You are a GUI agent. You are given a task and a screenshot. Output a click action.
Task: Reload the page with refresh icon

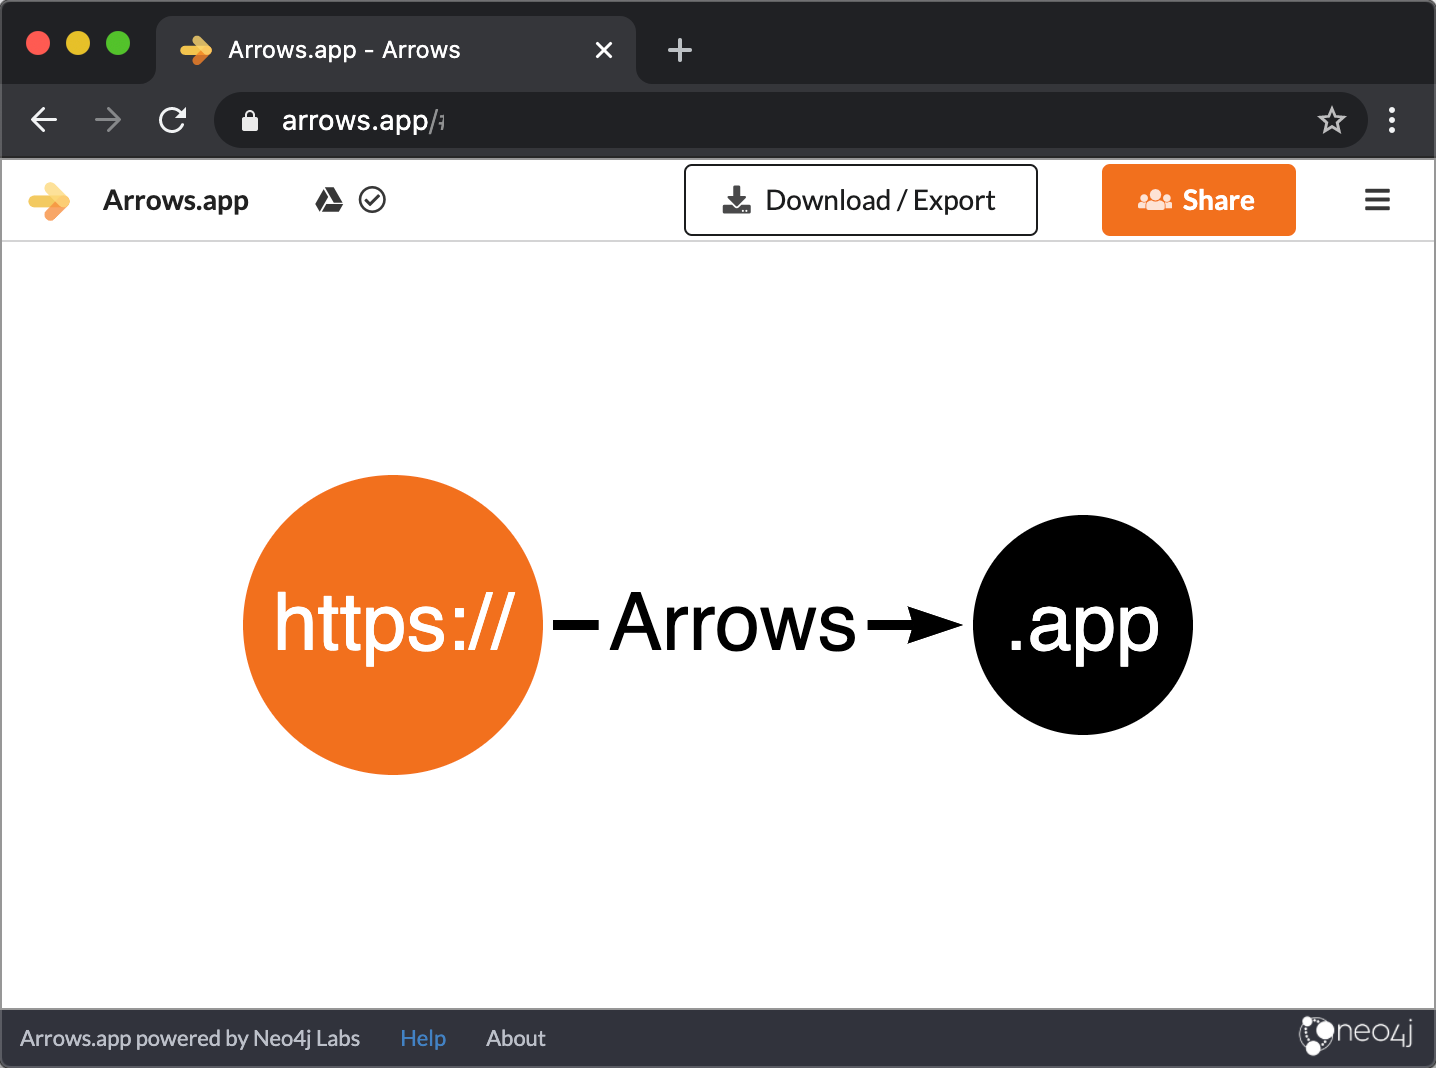173,120
